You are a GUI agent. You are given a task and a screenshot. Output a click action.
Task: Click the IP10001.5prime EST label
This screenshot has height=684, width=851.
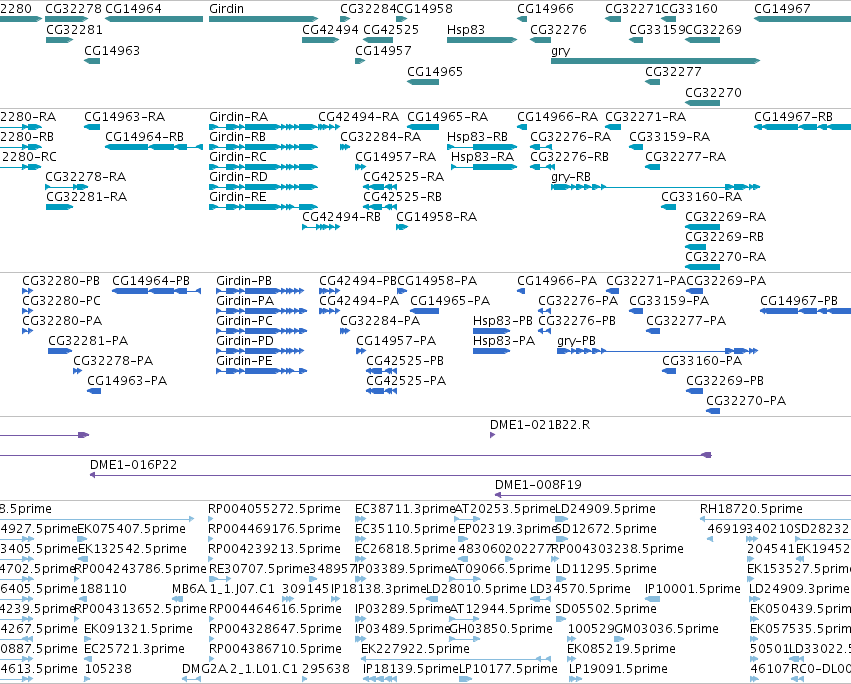[693, 589]
